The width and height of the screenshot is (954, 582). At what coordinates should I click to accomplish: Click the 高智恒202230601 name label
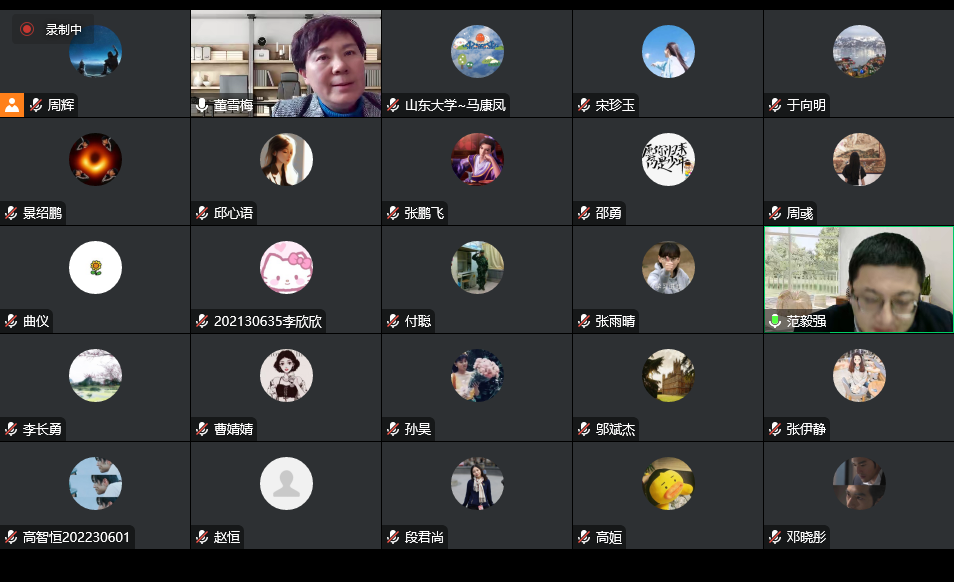pyautogui.click(x=76, y=537)
